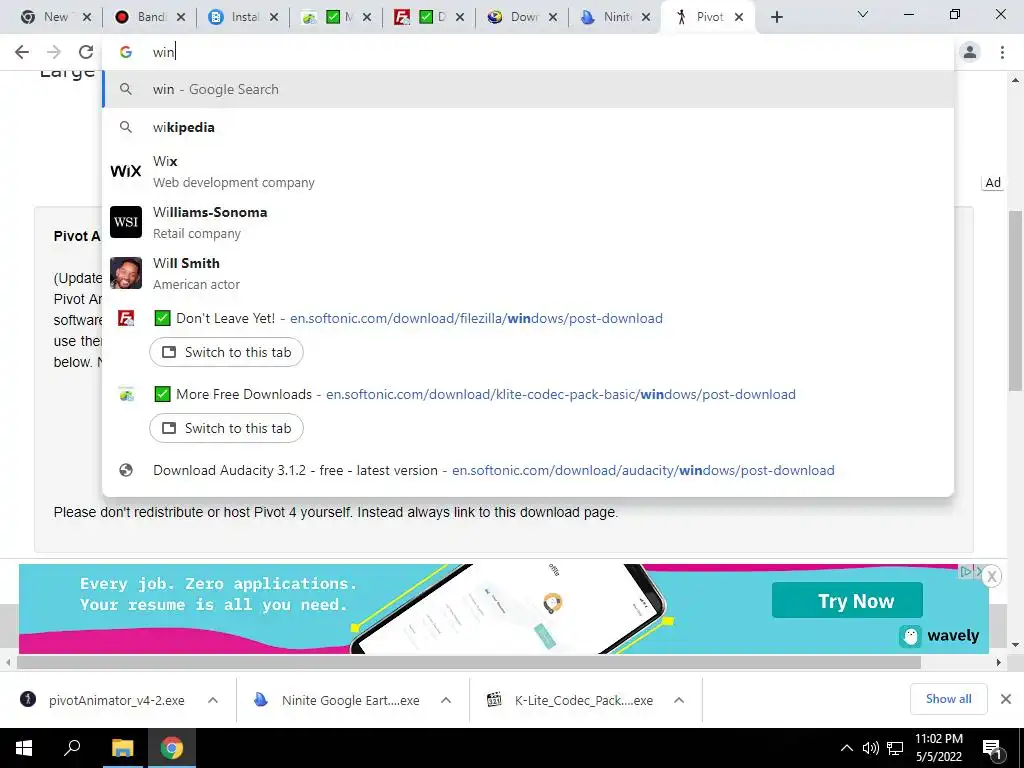Close the Ninite tab
This screenshot has width=1024, height=768.
tap(646, 17)
